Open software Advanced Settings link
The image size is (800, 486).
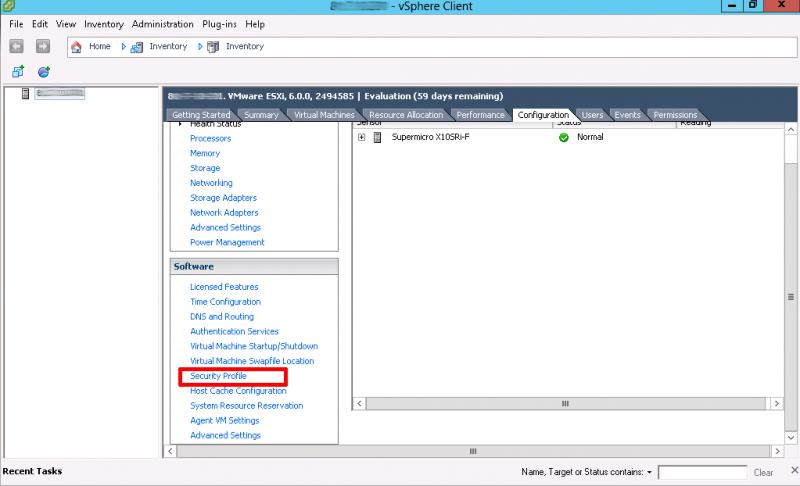click(x=225, y=435)
